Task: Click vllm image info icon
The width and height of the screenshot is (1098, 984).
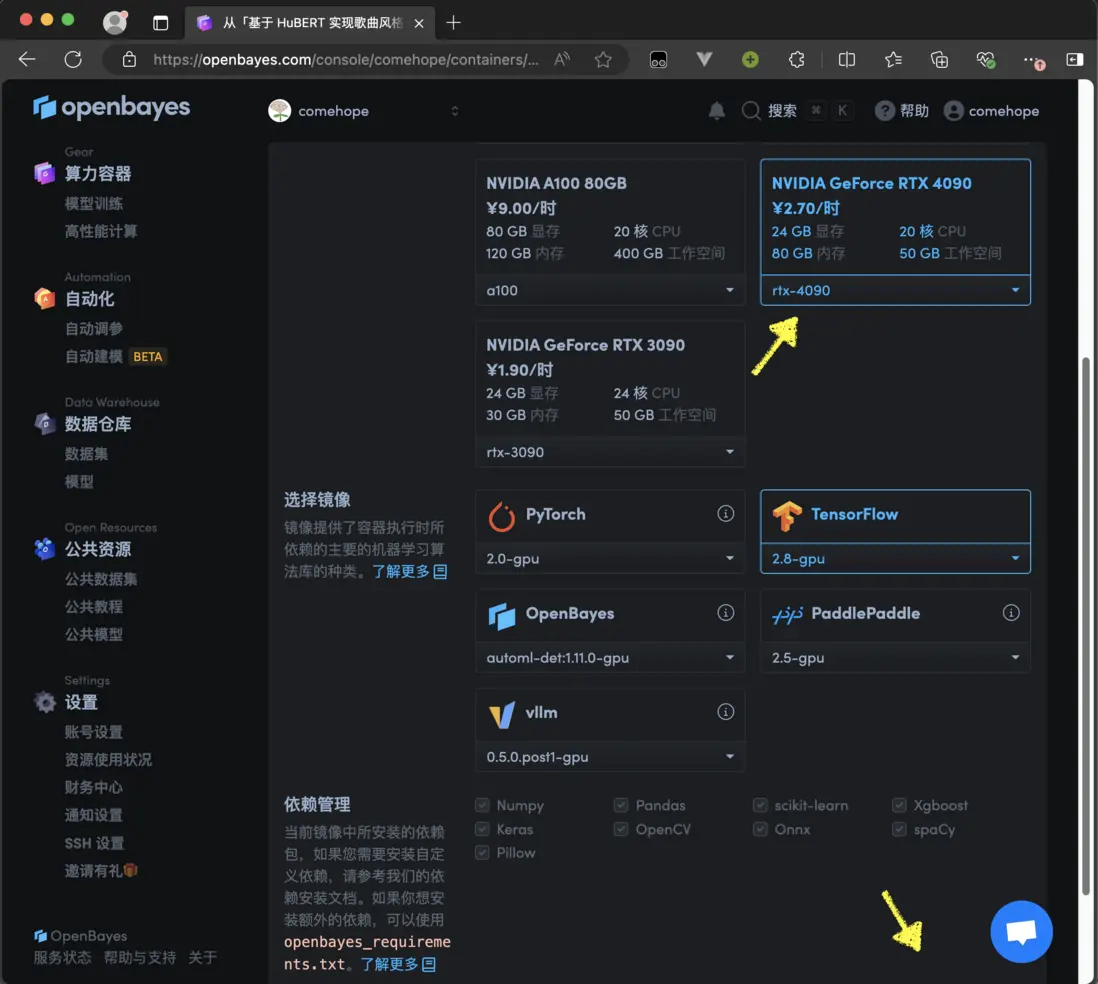Action: click(x=725, y=712)
